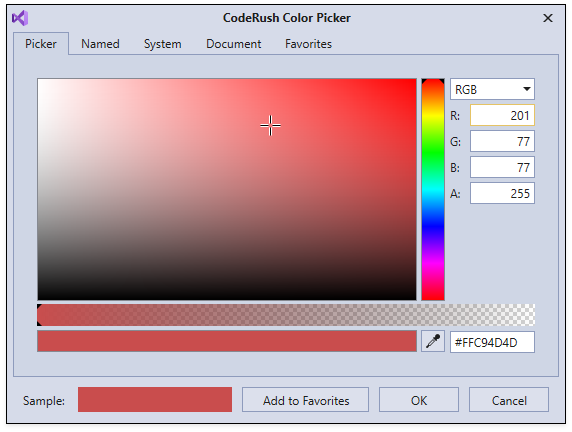Click the R value input field
The image size is (572, 432).
pos(502,115)
